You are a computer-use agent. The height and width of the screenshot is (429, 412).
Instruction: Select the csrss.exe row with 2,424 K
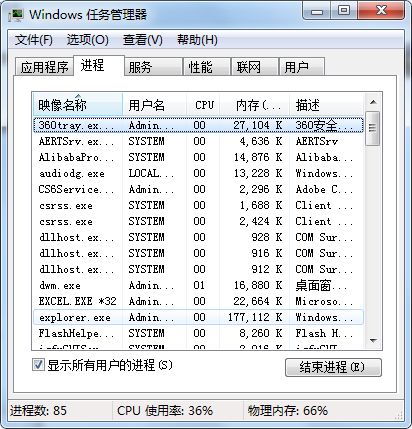(x=198, y=221)
